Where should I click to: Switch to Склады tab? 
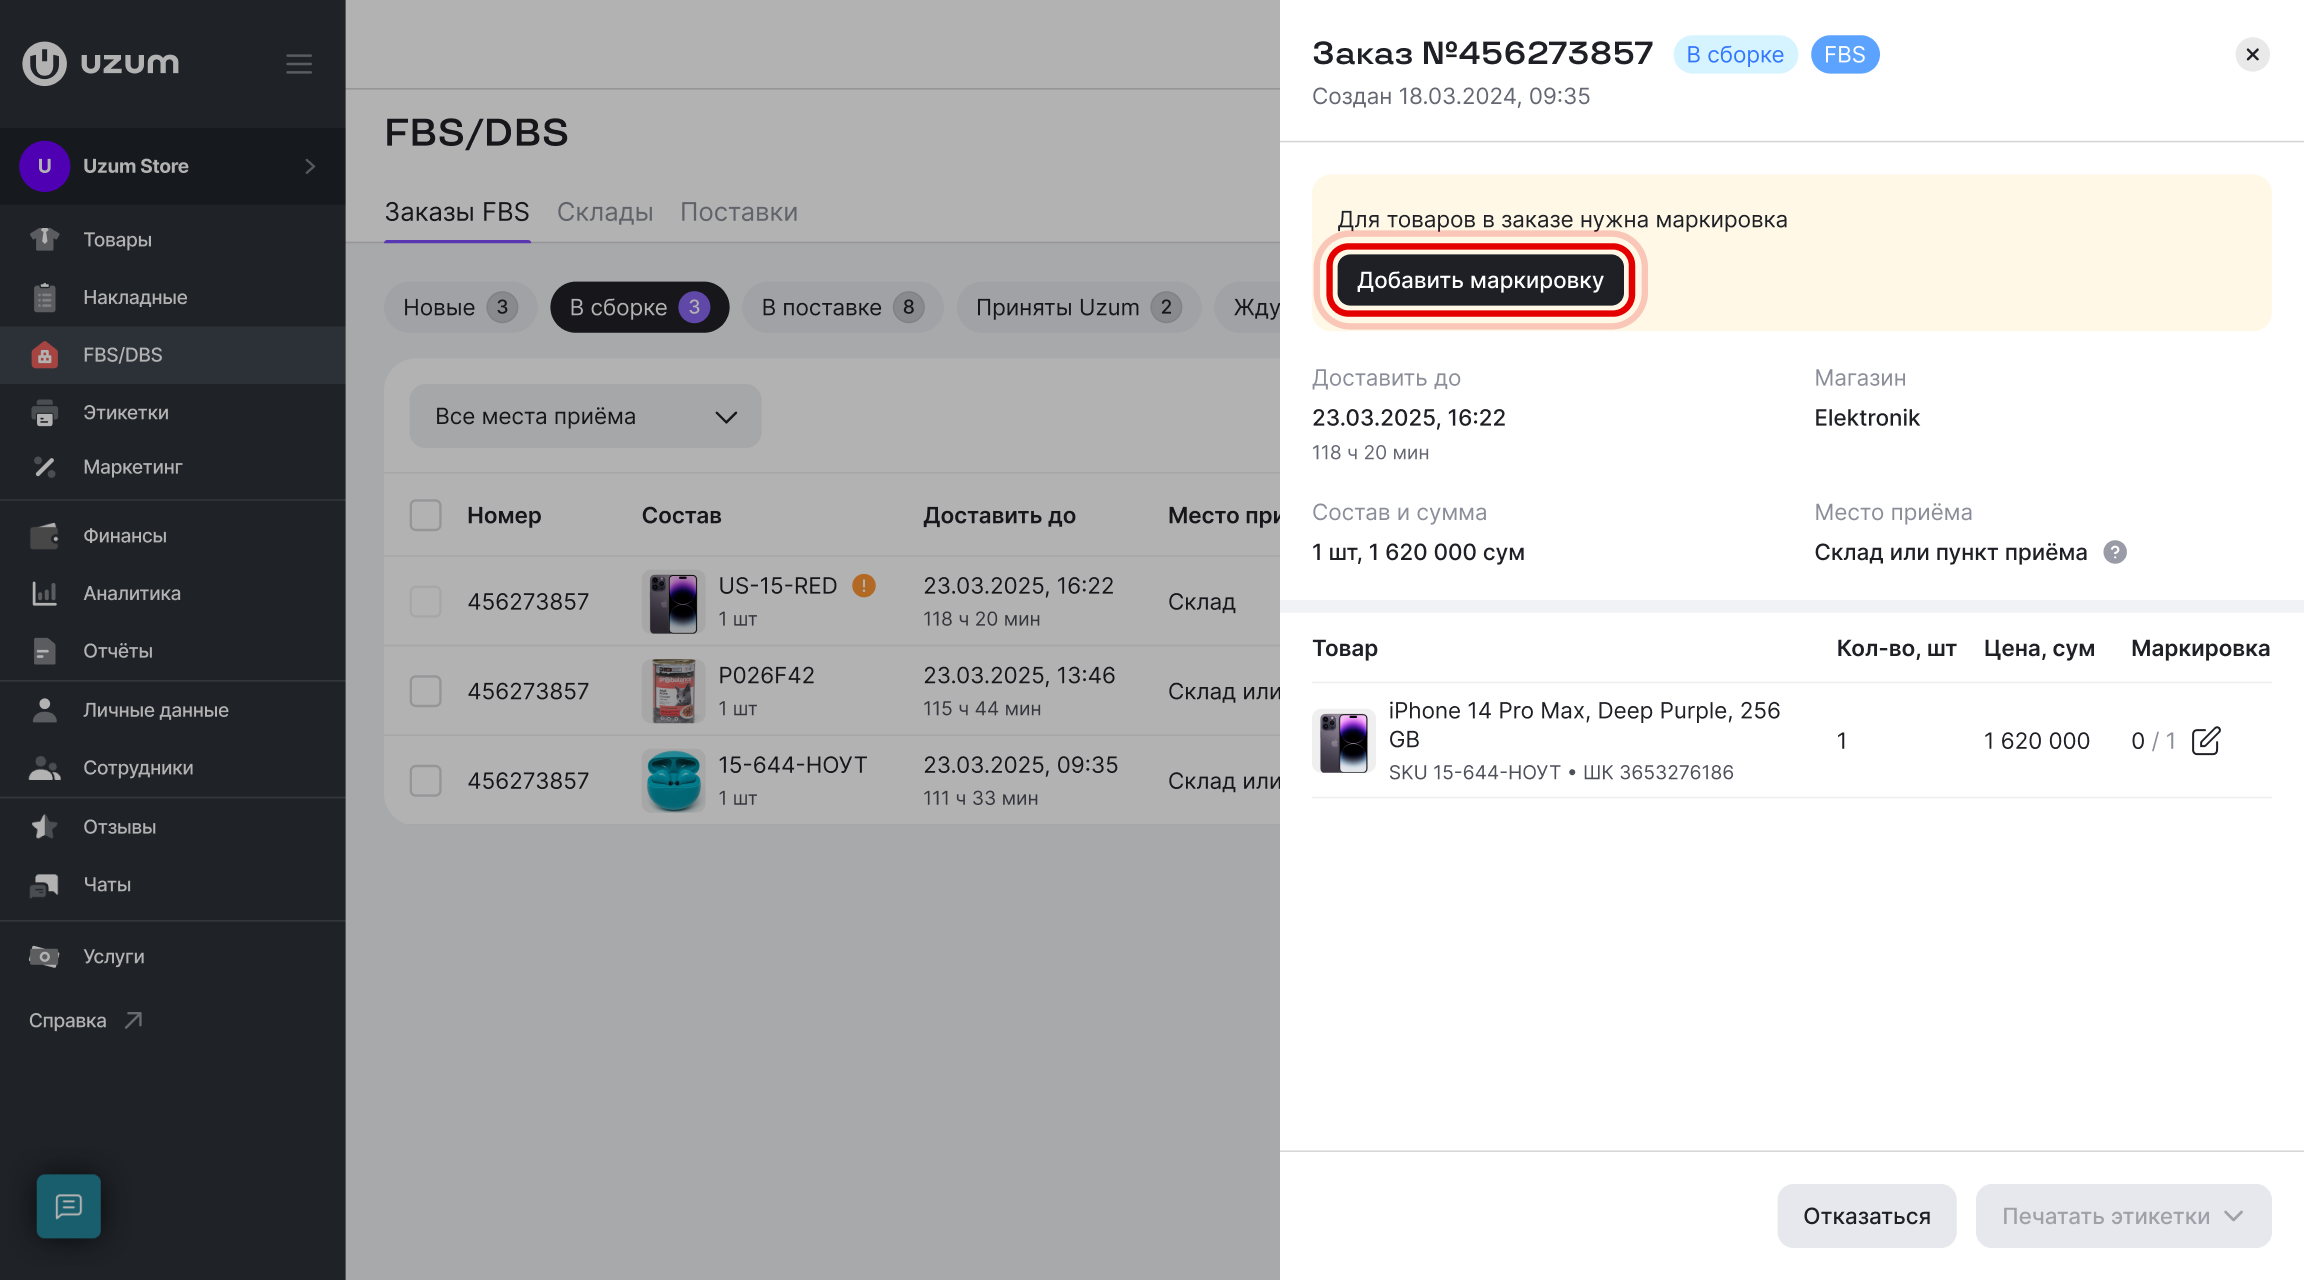(604, 212)
